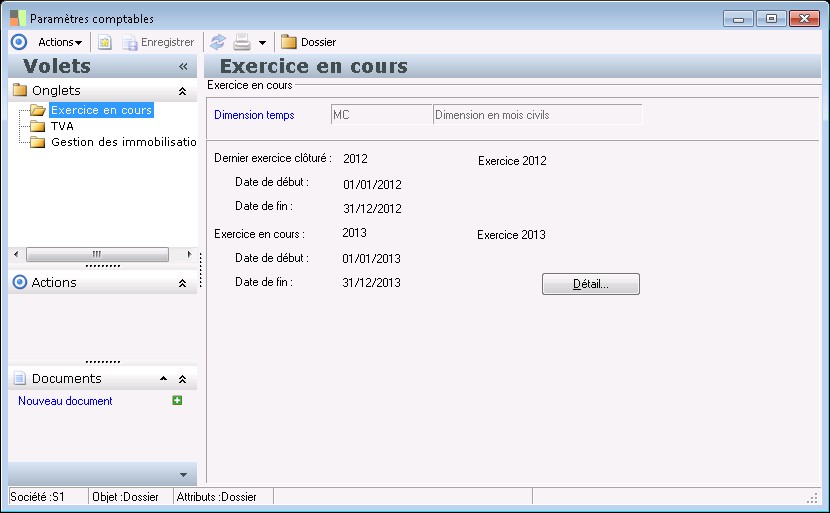This screenshot has height=513, width=830.
Task: Click the 31/12/2012 end date value
Action: 373,208
